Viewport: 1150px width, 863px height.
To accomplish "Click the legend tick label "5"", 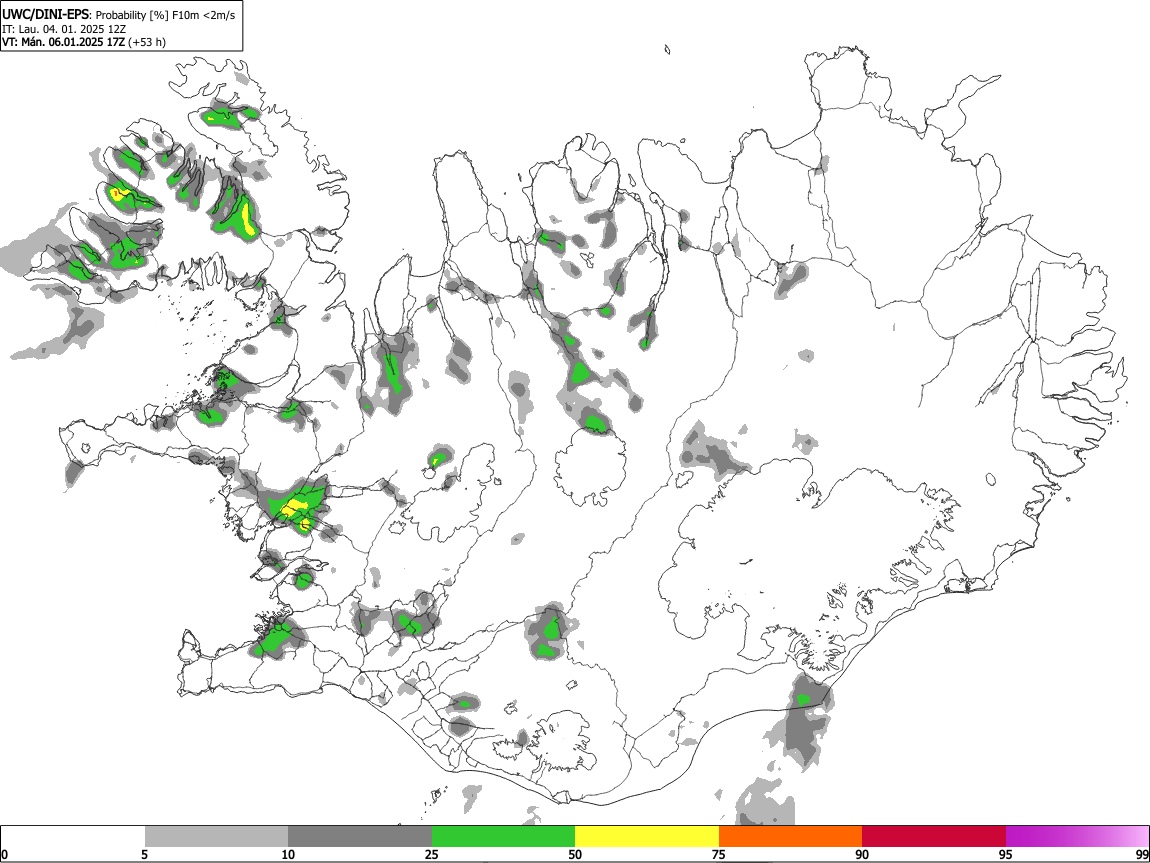I will pyautogui.click(x=144, y=854).
